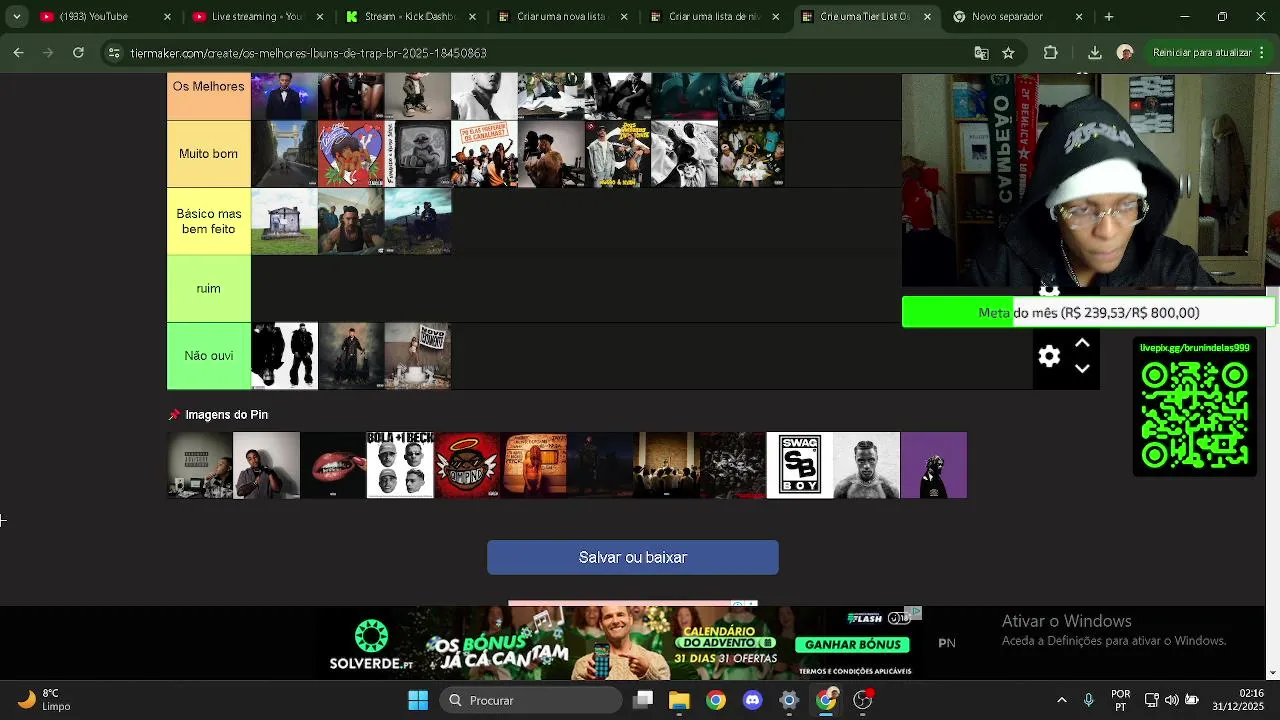Image resolution: width=1280 pixels, height=720 pixels.
Task: Select the Bola +1 Beck album cover
Action: [400, 465]
